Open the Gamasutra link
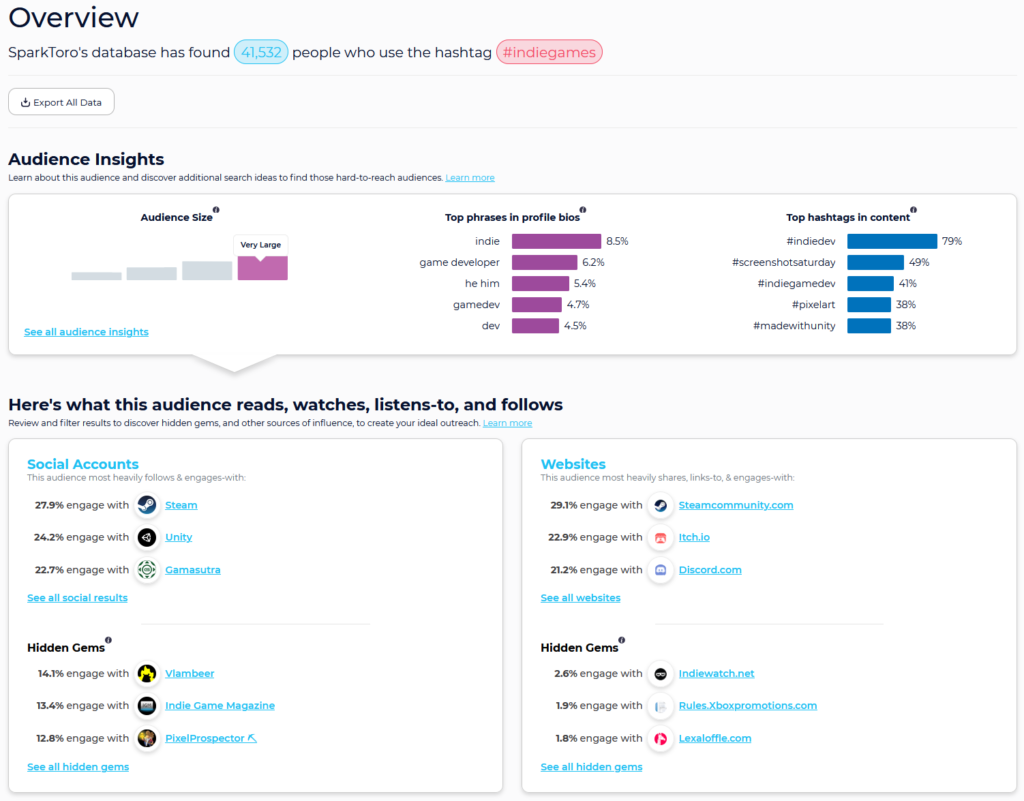This screenshot has width=1024, height=801. click(x=193, y=569)
